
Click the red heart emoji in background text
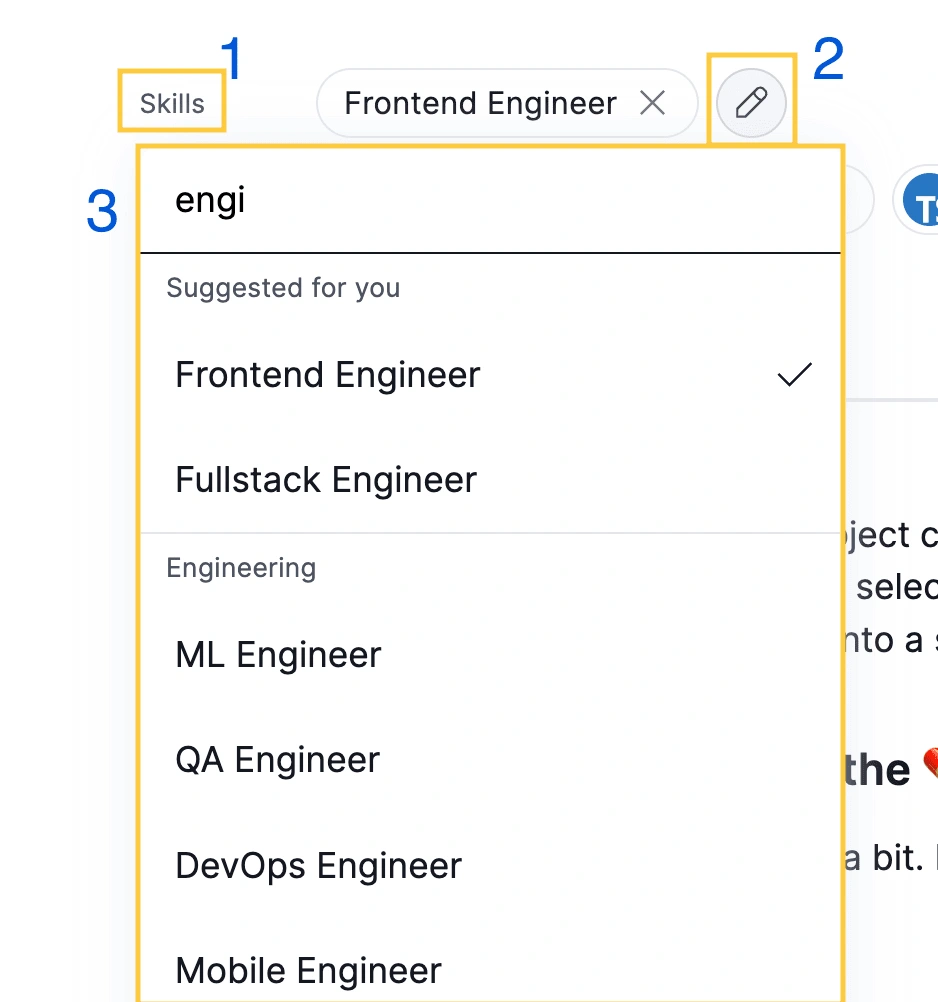click(x=931, y=762)
